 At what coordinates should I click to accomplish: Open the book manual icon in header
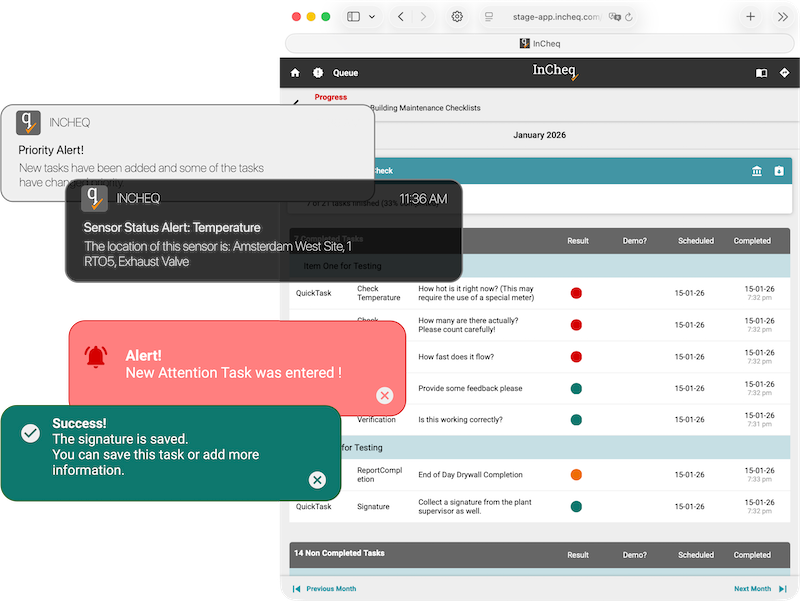pos(761,73)
